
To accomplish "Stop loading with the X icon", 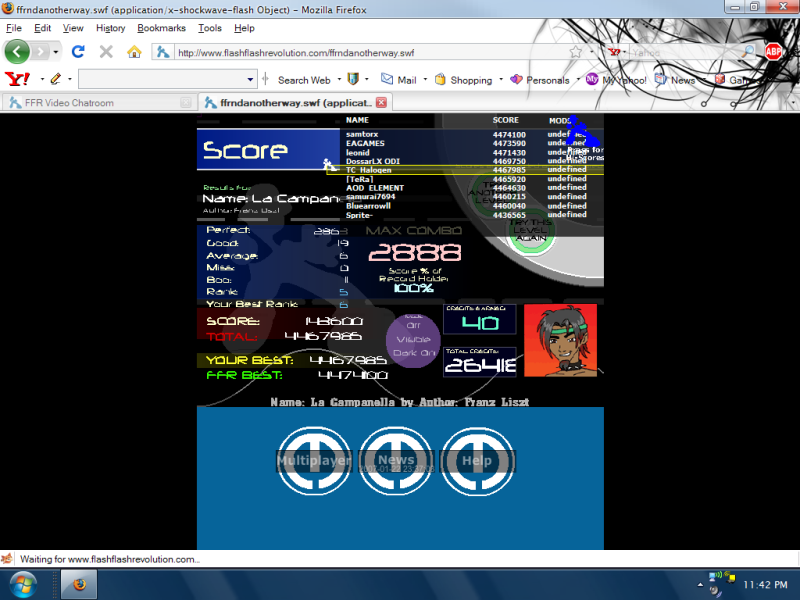I will pyautogui.click(x=106, y=51).
